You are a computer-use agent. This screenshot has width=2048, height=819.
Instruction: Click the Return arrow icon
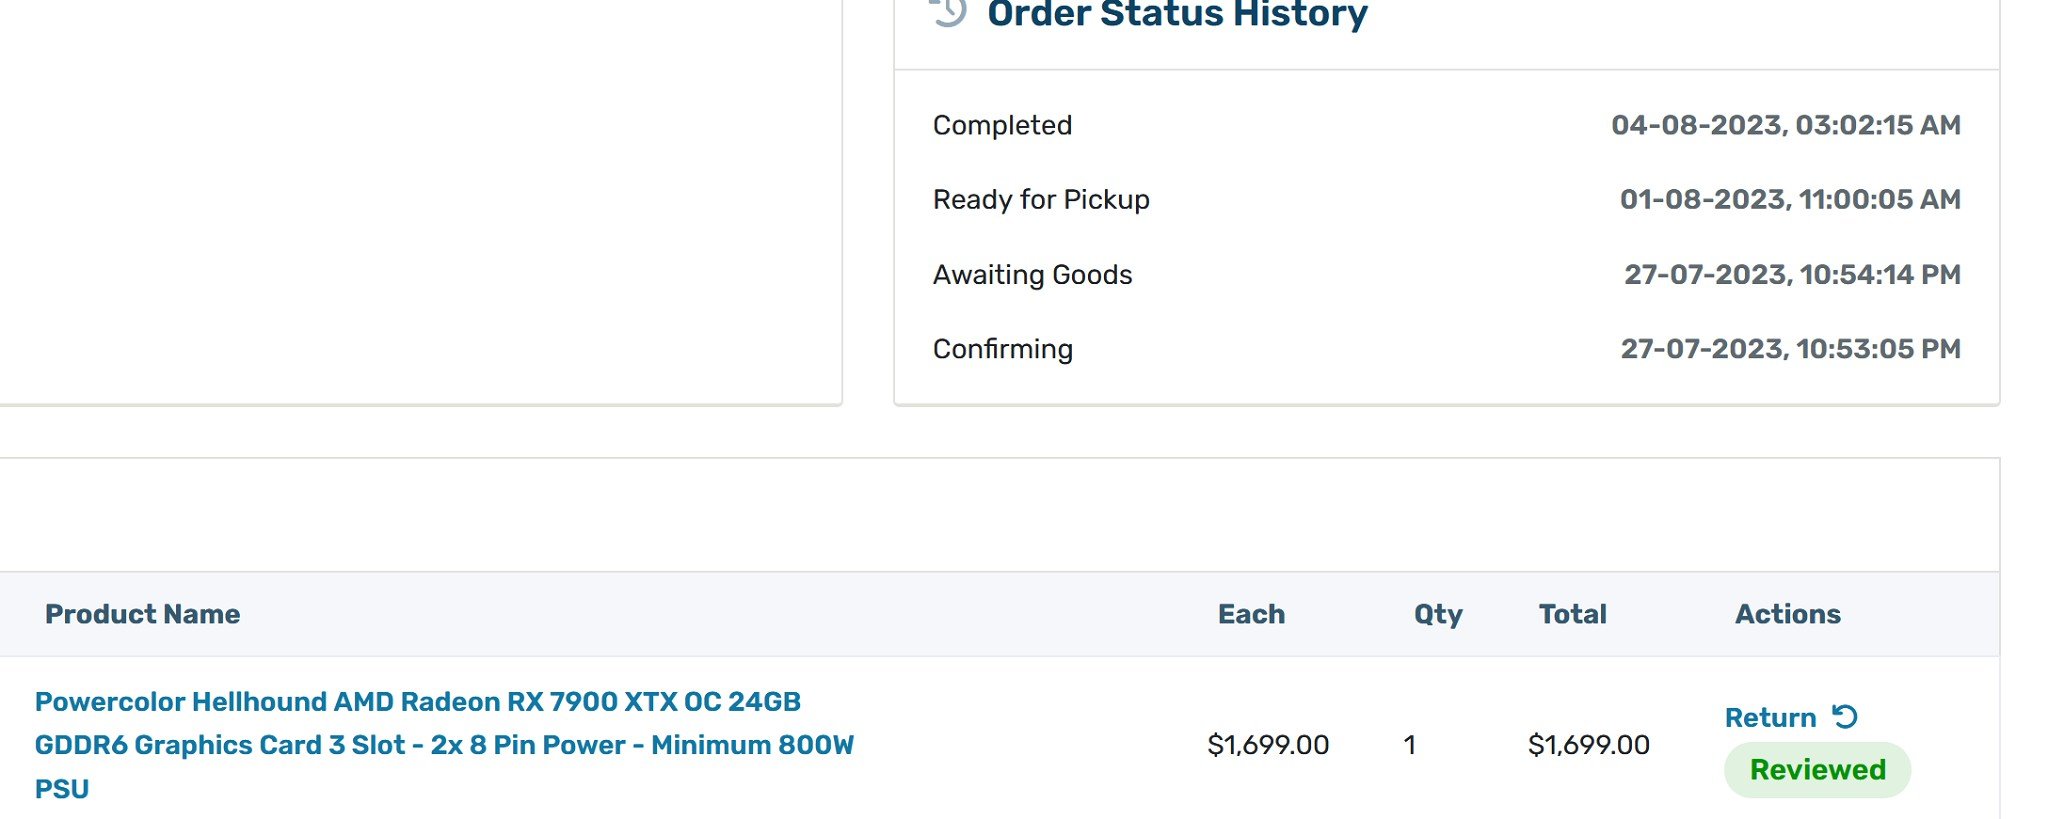[x=1844, y=717]
